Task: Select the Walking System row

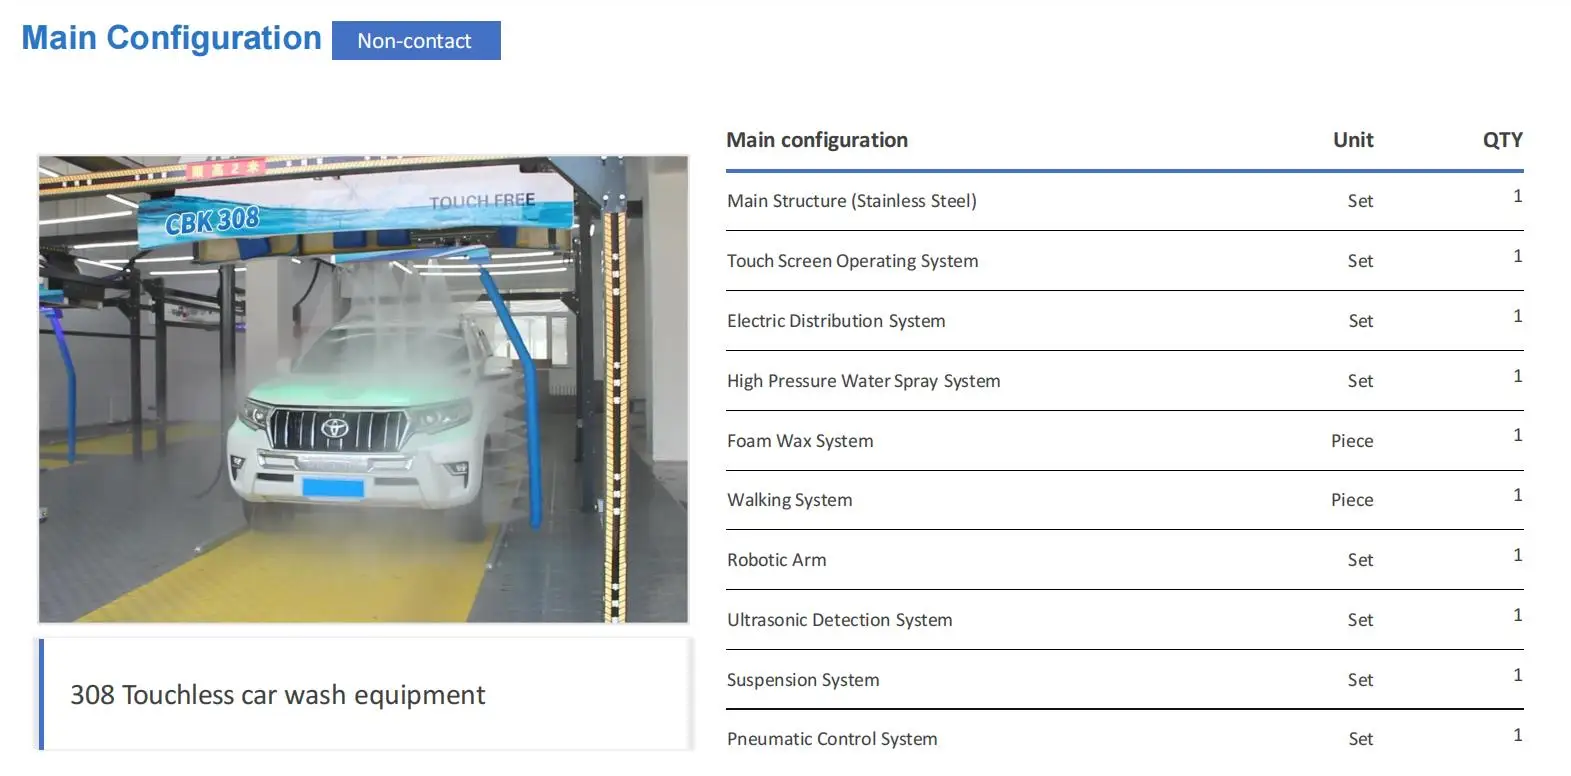Action: point(789,500)
